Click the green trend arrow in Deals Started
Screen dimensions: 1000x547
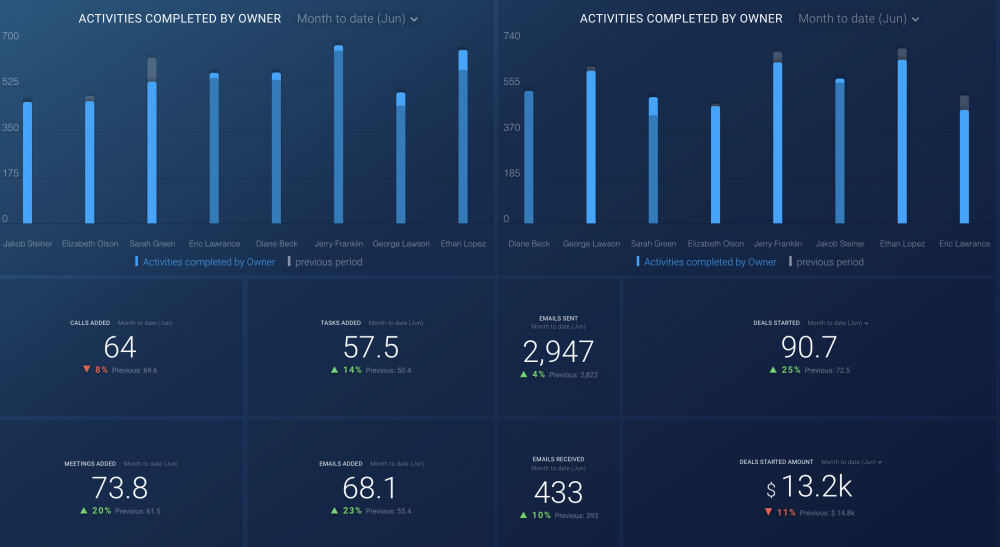click(773, 370)
